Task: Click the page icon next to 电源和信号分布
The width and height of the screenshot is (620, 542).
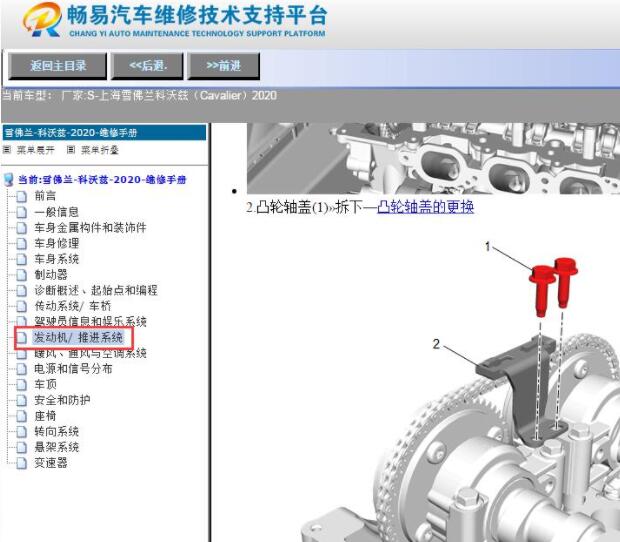Action: click(21, 369)
